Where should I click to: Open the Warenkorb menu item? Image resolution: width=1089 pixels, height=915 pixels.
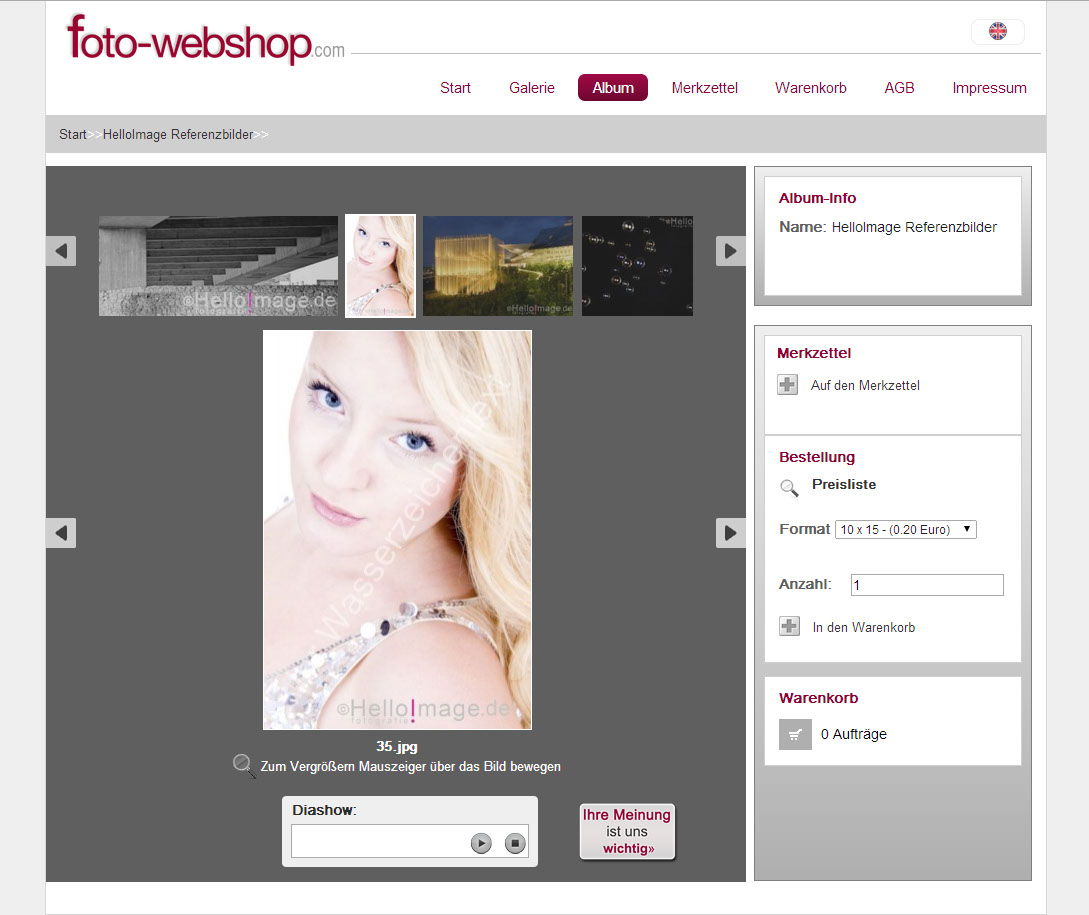(x=810, y=88)
